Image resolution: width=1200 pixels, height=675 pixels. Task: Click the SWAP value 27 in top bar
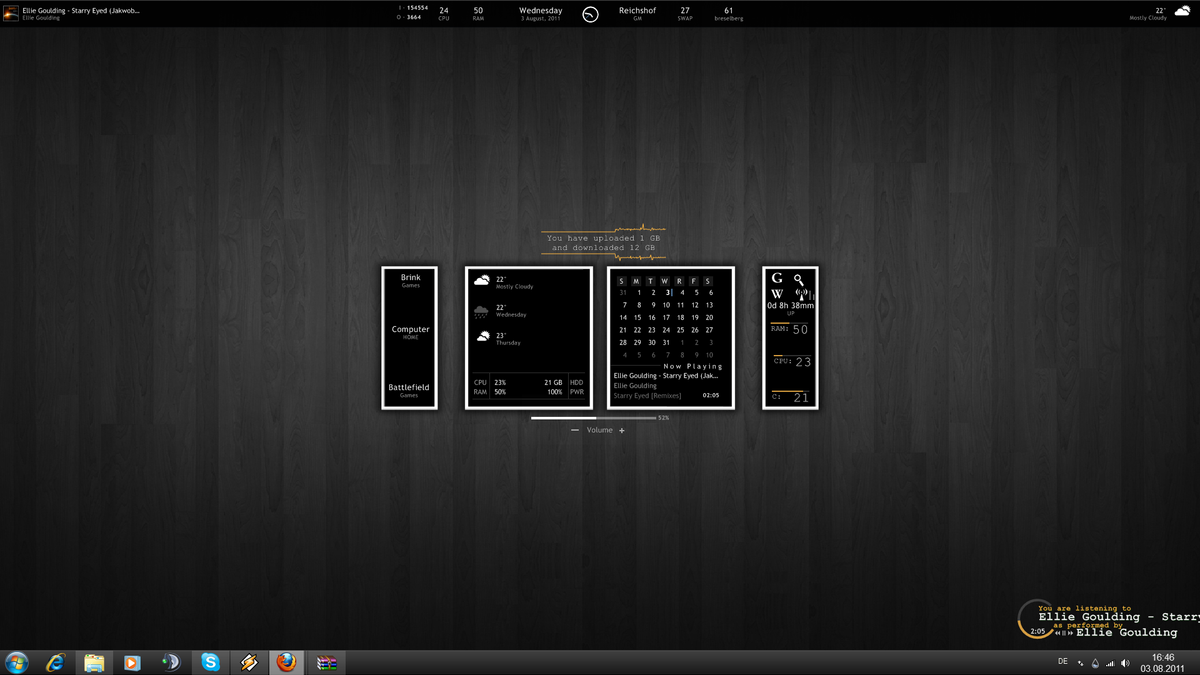[x=685, y=13]
